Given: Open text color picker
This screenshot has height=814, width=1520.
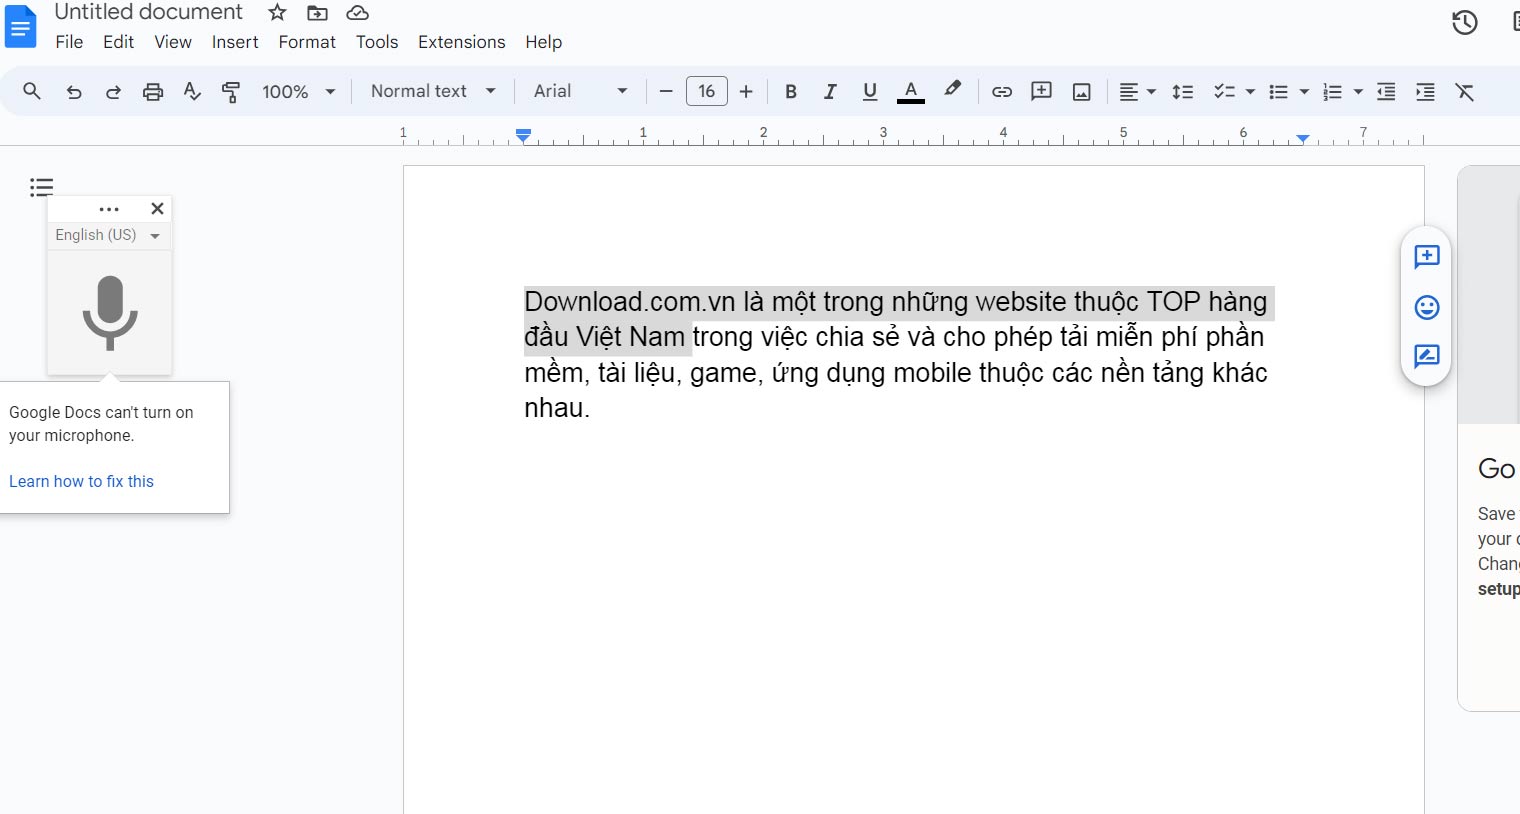Looking at the screenshot, I should [909, 91].
